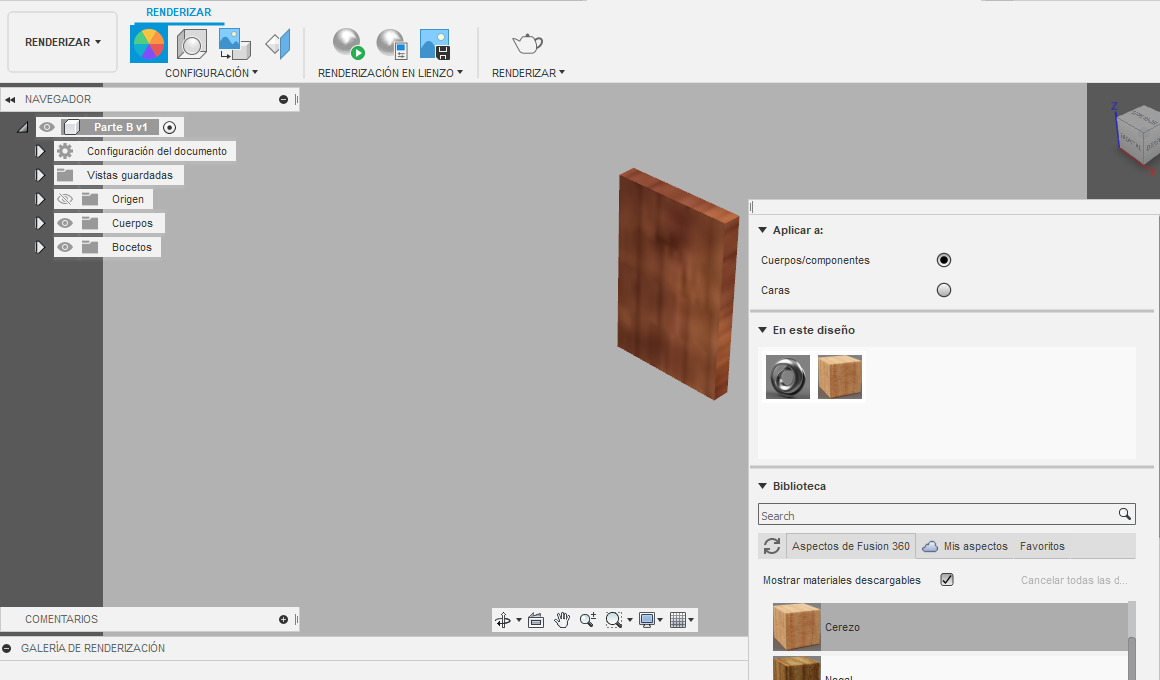1160x680 pixels.
Task: Select the Pan hand tool
Action: [x=562, y=620]
